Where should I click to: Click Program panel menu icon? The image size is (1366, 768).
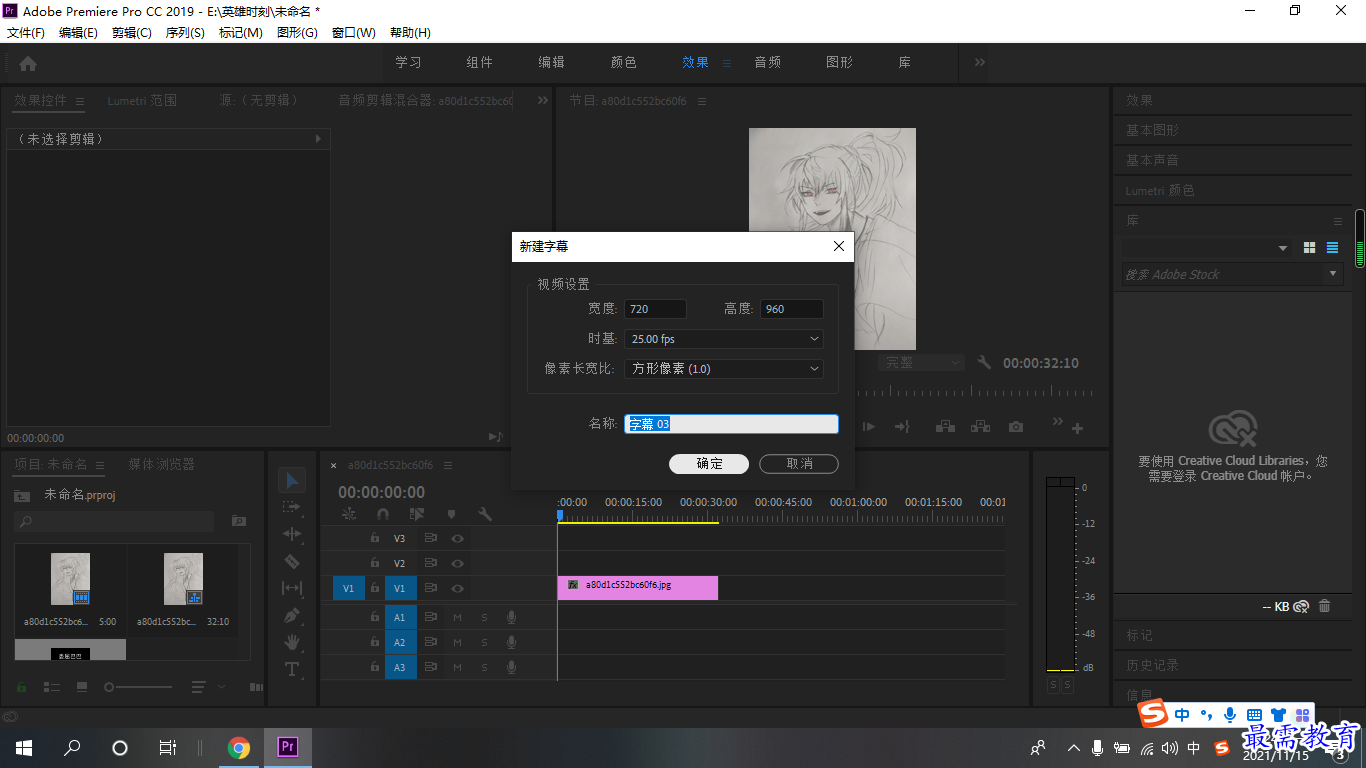point(702,101)
